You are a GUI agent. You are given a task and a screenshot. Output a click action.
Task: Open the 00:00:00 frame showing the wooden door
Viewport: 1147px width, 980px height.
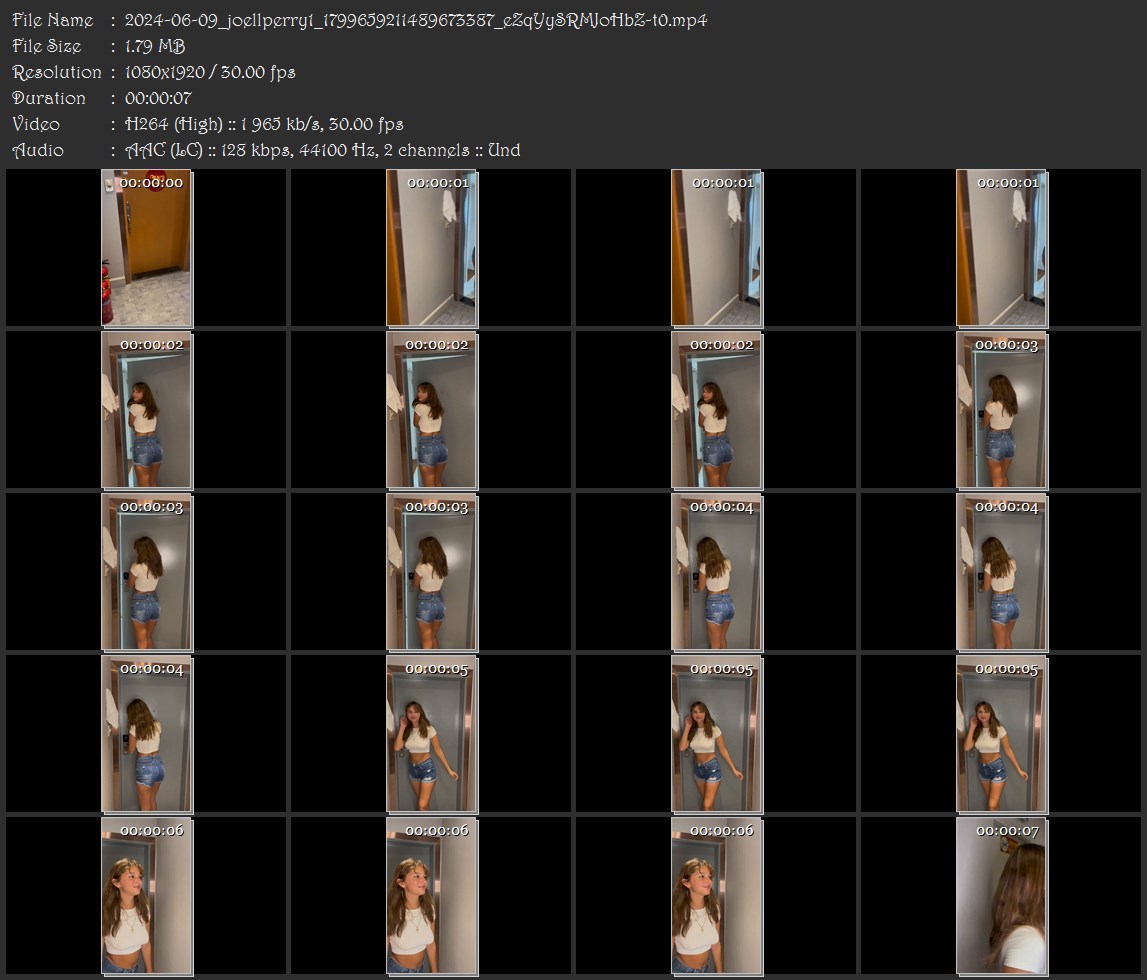click(146, 248)
